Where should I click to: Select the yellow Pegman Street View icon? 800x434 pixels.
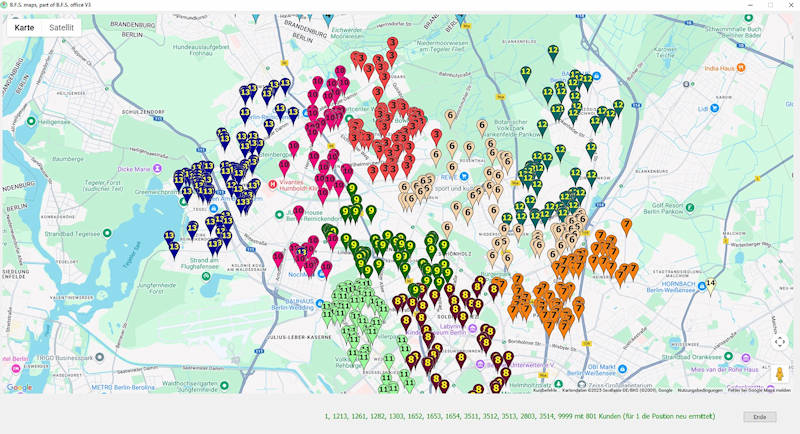780,374
